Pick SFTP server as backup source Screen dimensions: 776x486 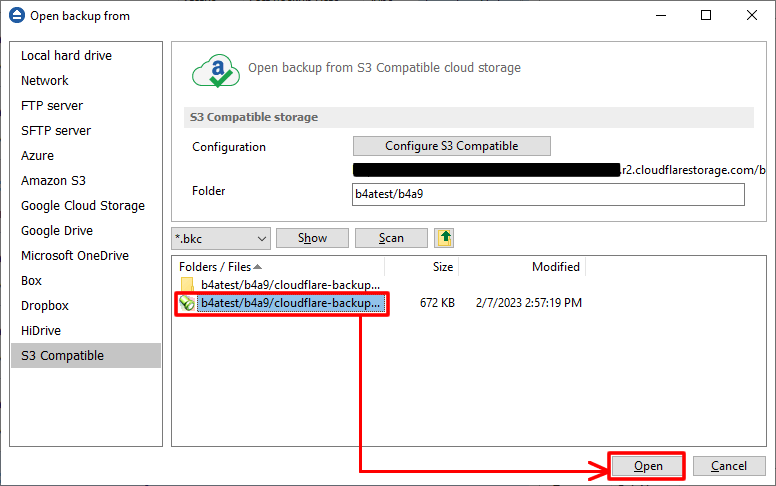(56, 131)
